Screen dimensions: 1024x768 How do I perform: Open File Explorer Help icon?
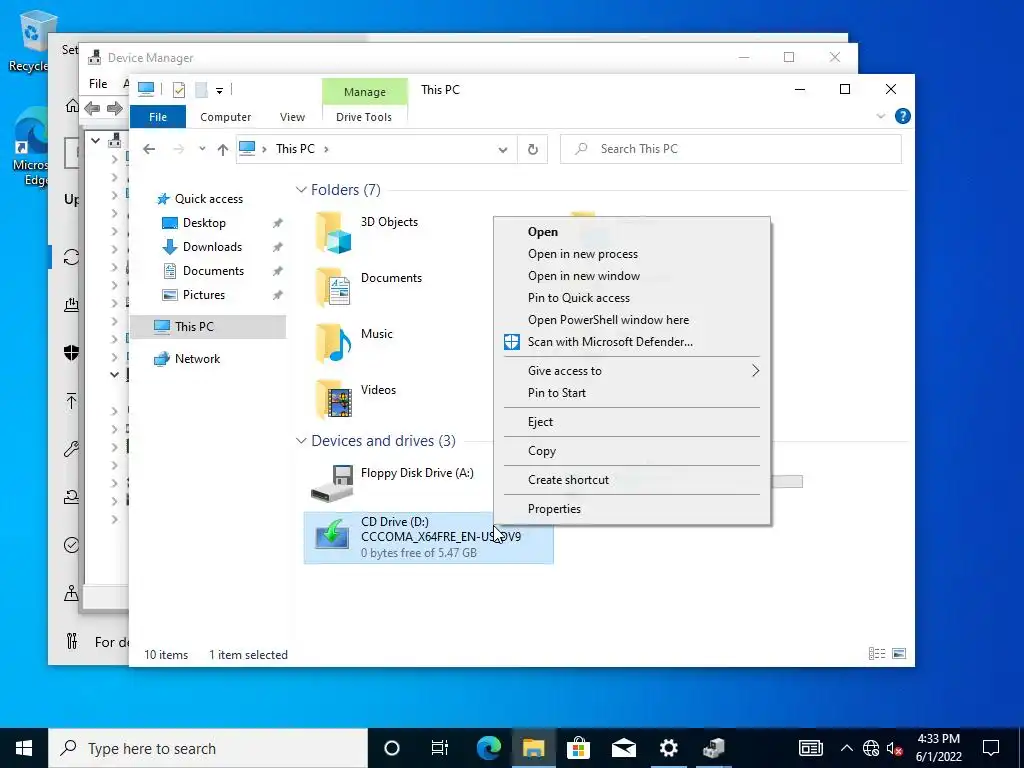pos(903,116)
